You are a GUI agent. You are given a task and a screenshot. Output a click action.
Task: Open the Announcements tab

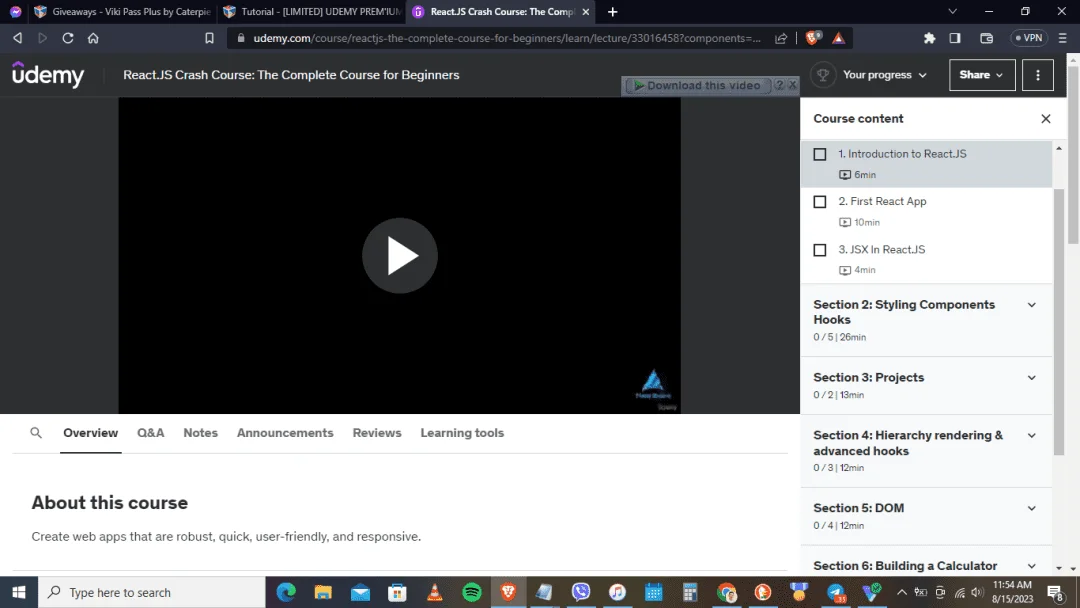coord(285,433)
